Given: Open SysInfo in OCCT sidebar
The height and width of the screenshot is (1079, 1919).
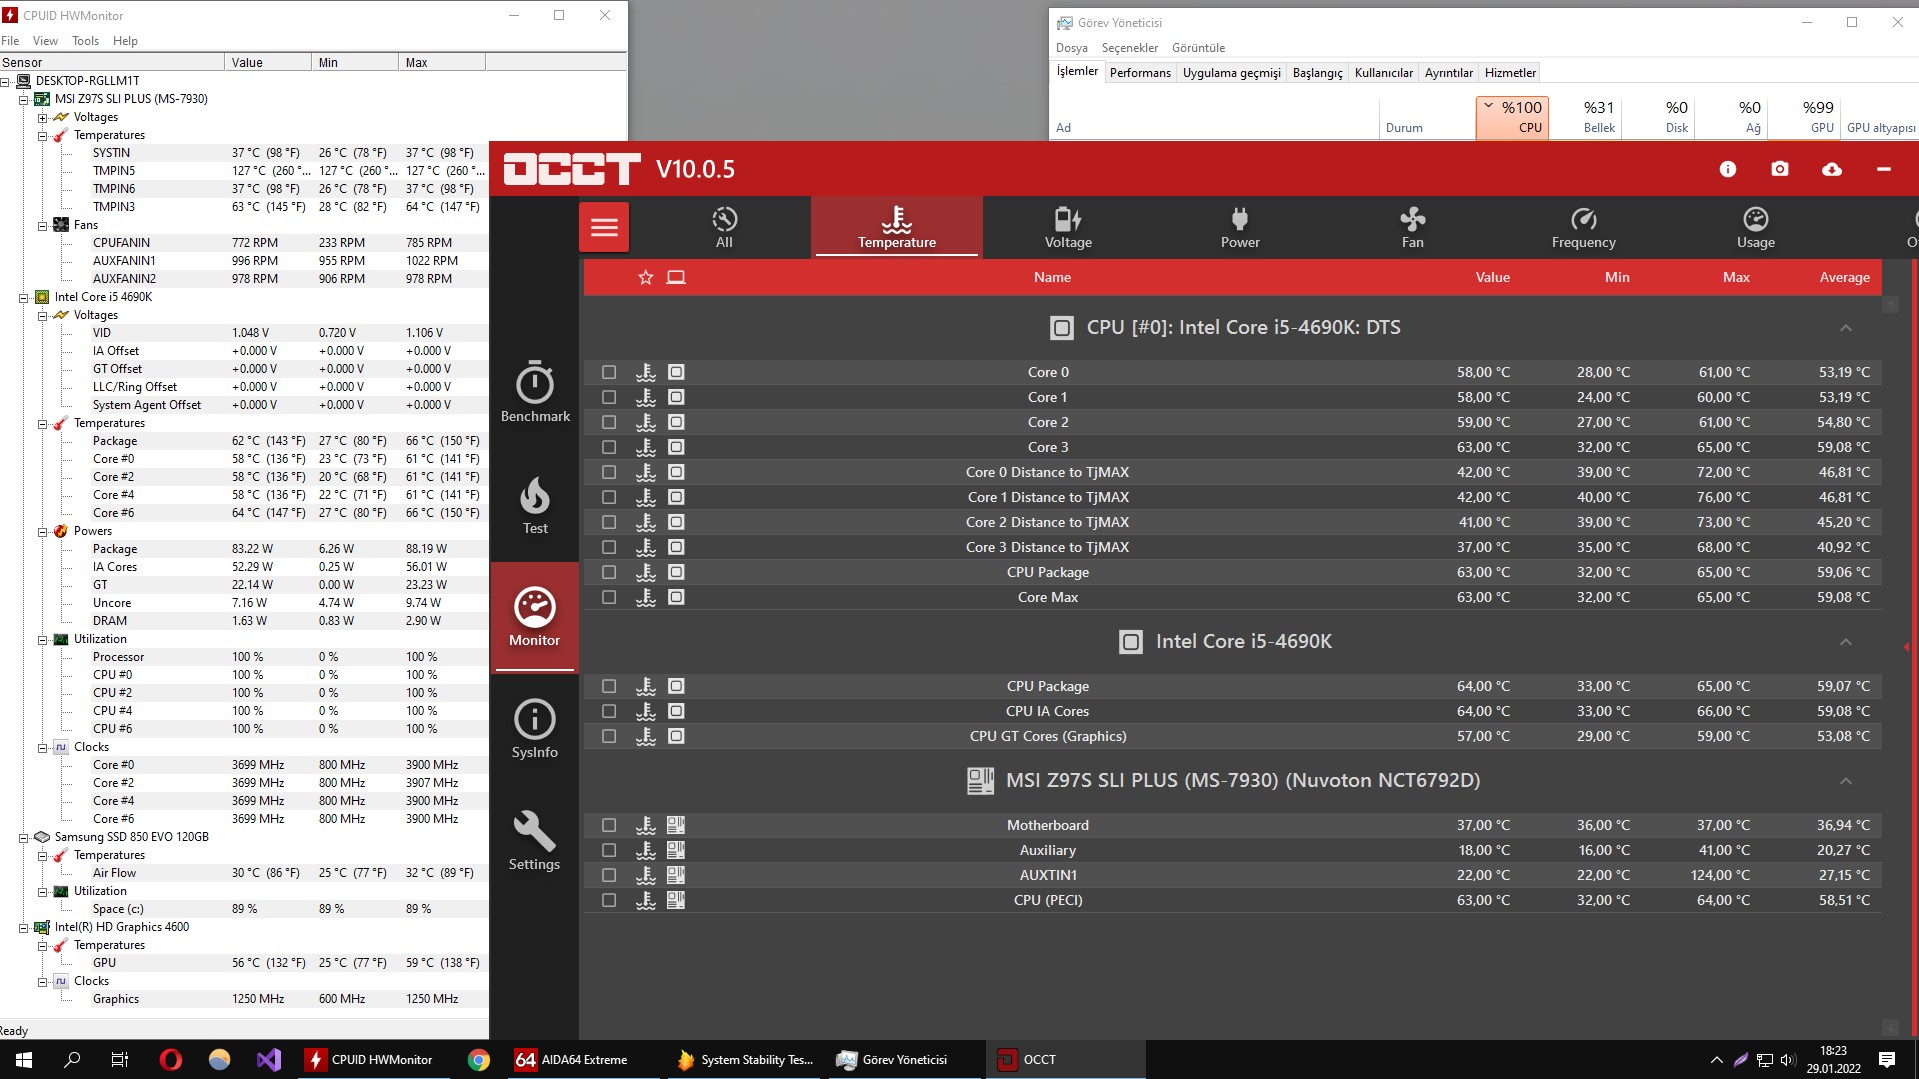Looking at the screenshot, I should (x=535, y=729).
